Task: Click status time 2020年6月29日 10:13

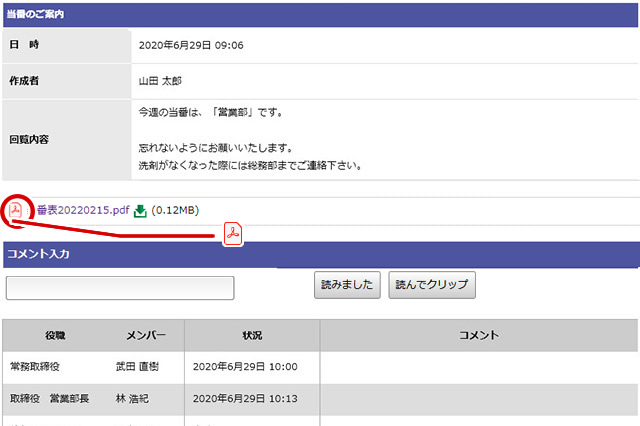Action: [245, 399]
